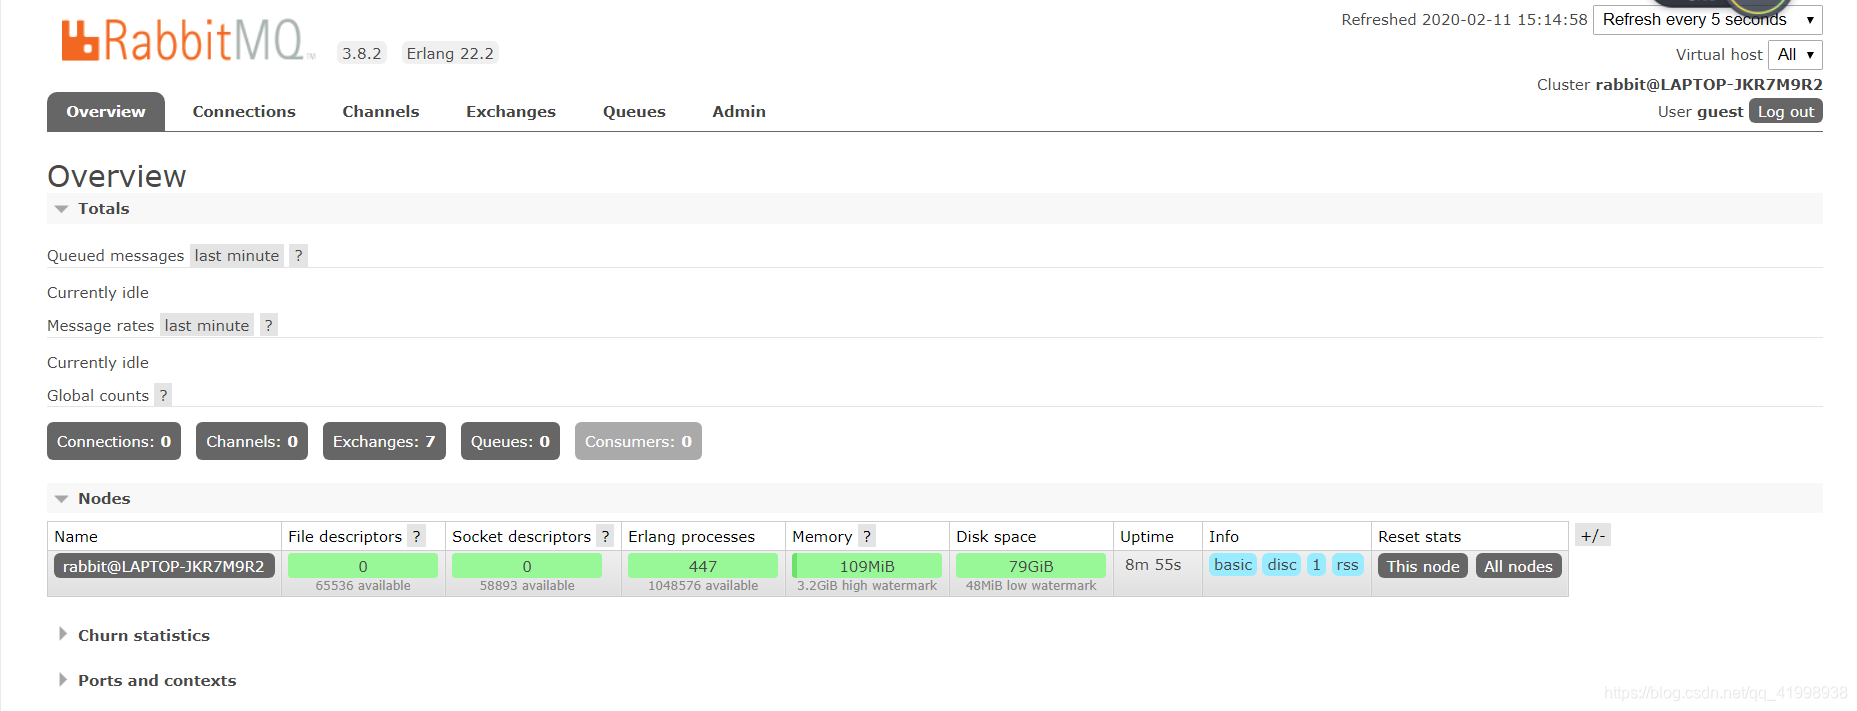Click version label 3.8.2
The width and height of the screenshot is (1857, 711).
tap(361, 53)
